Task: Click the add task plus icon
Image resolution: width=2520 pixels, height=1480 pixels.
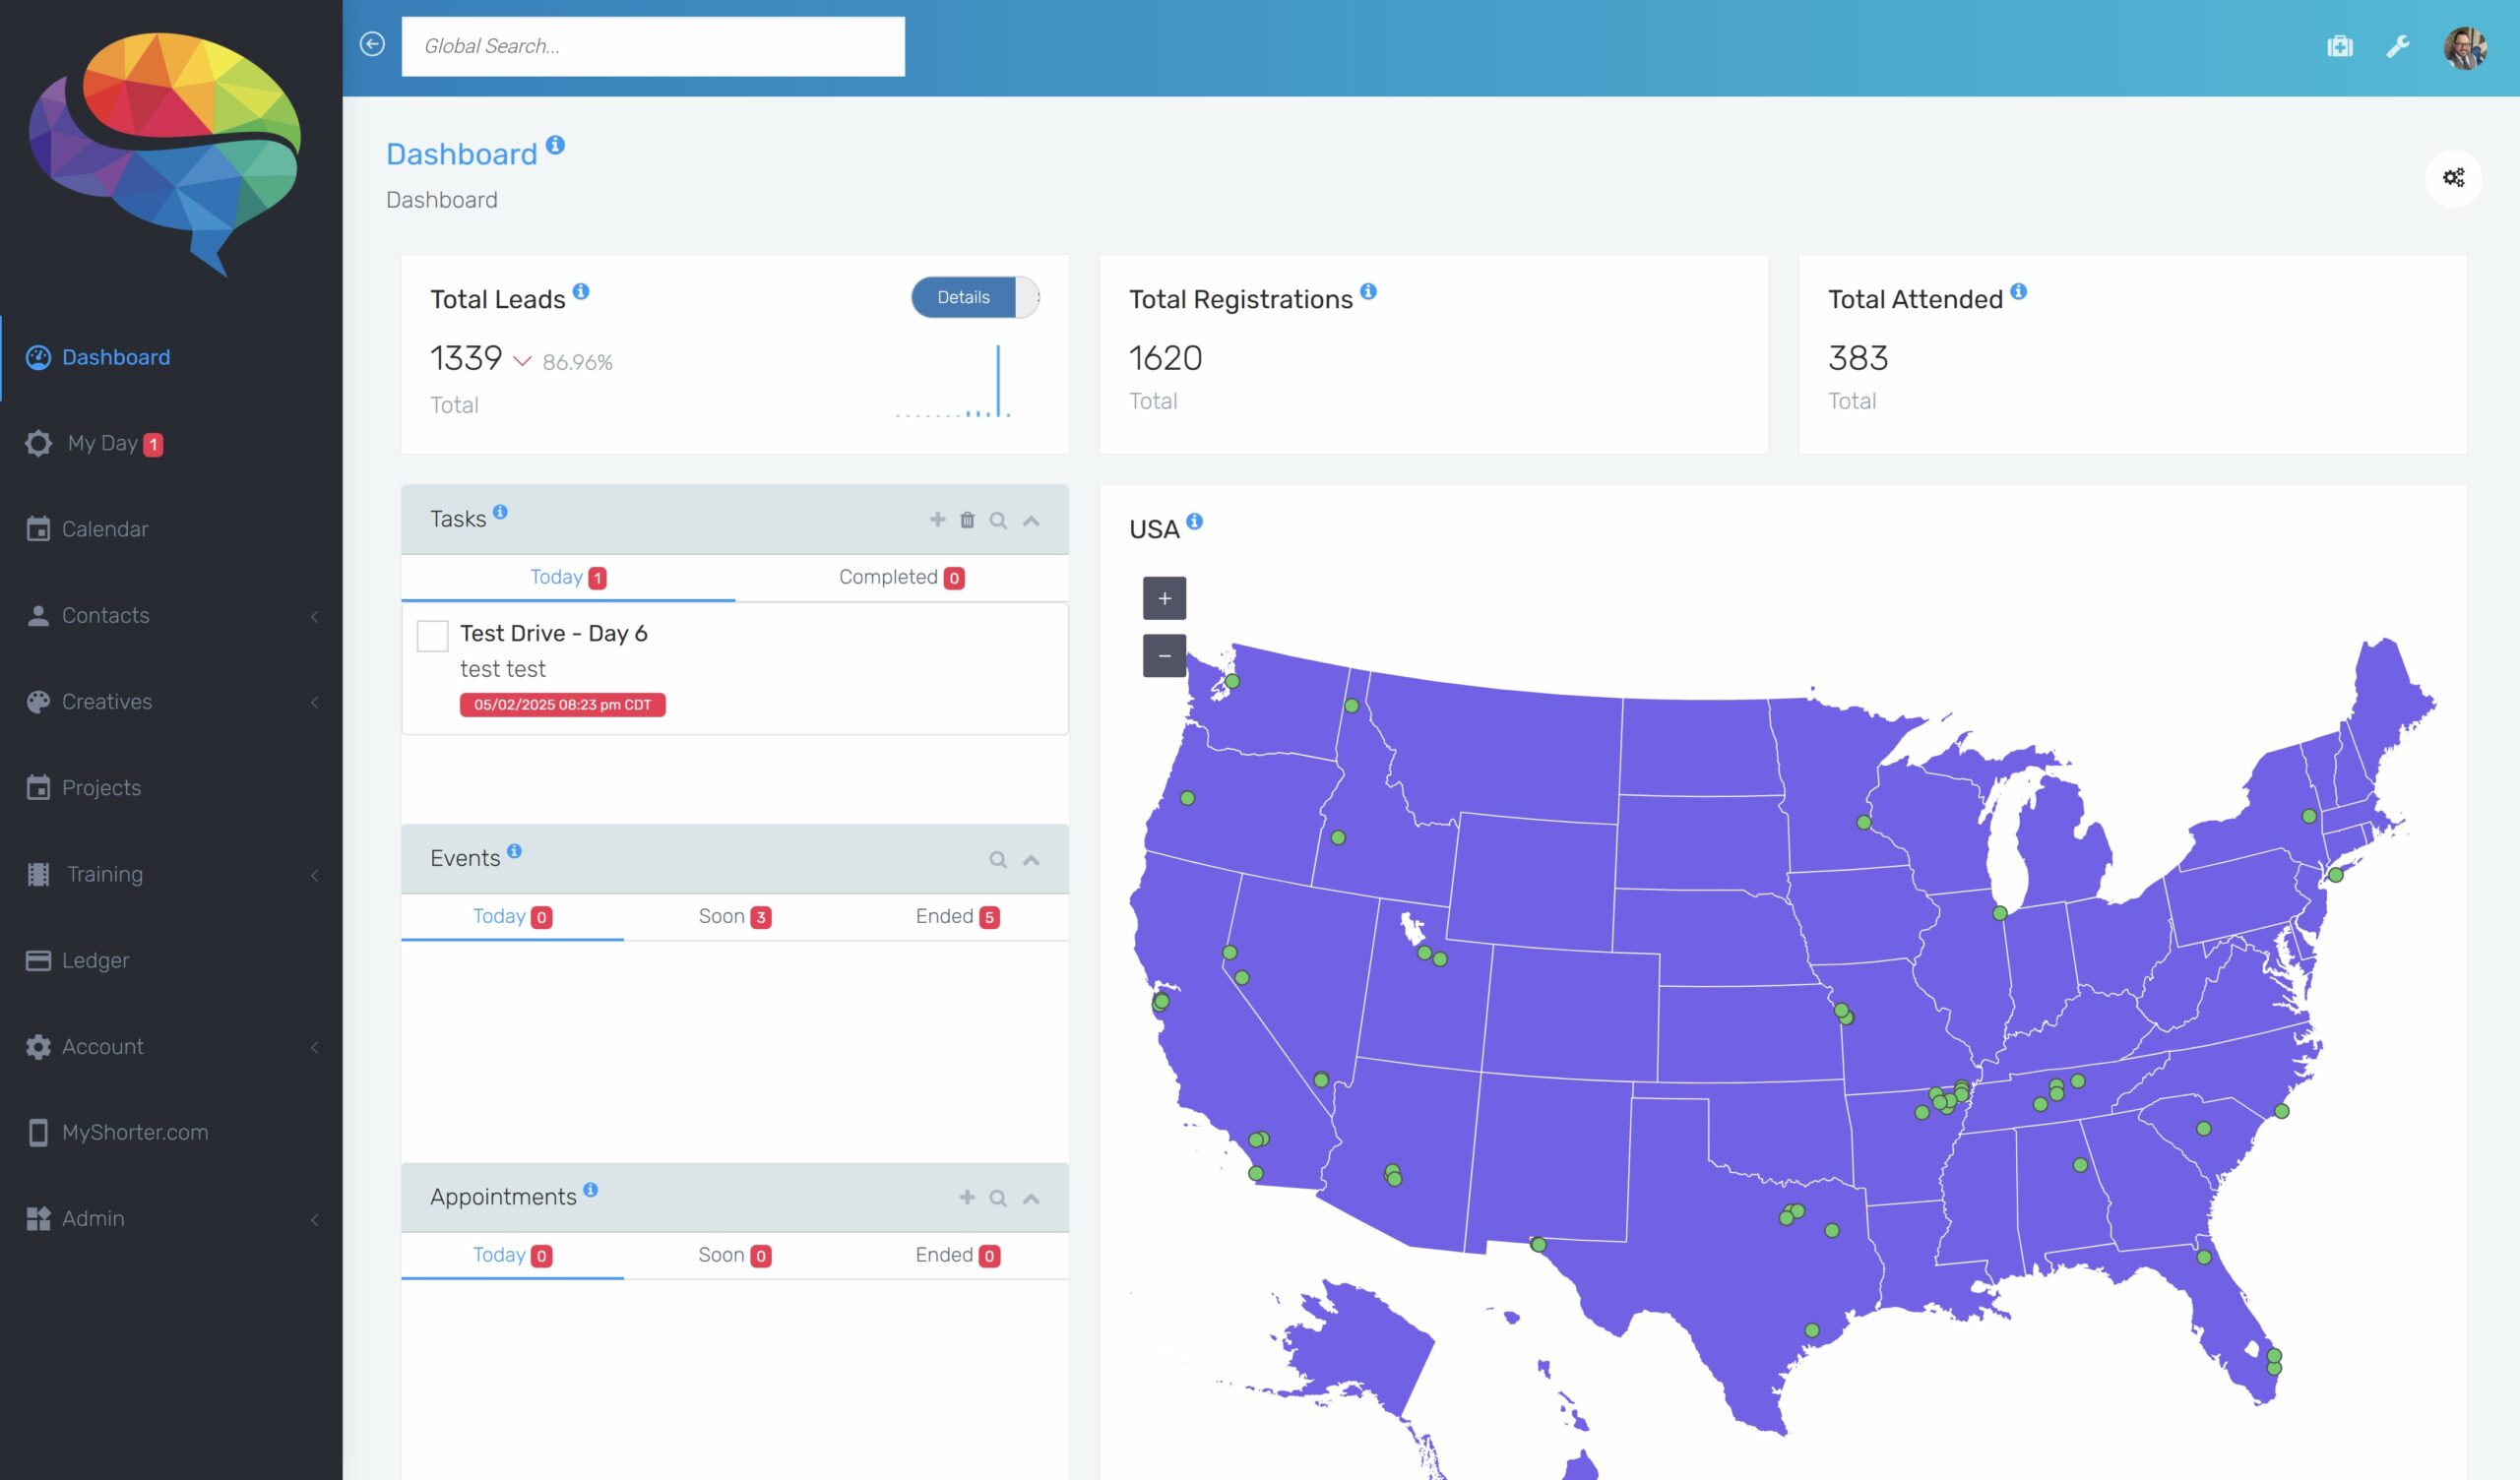Action: click(x=937, y=519)
